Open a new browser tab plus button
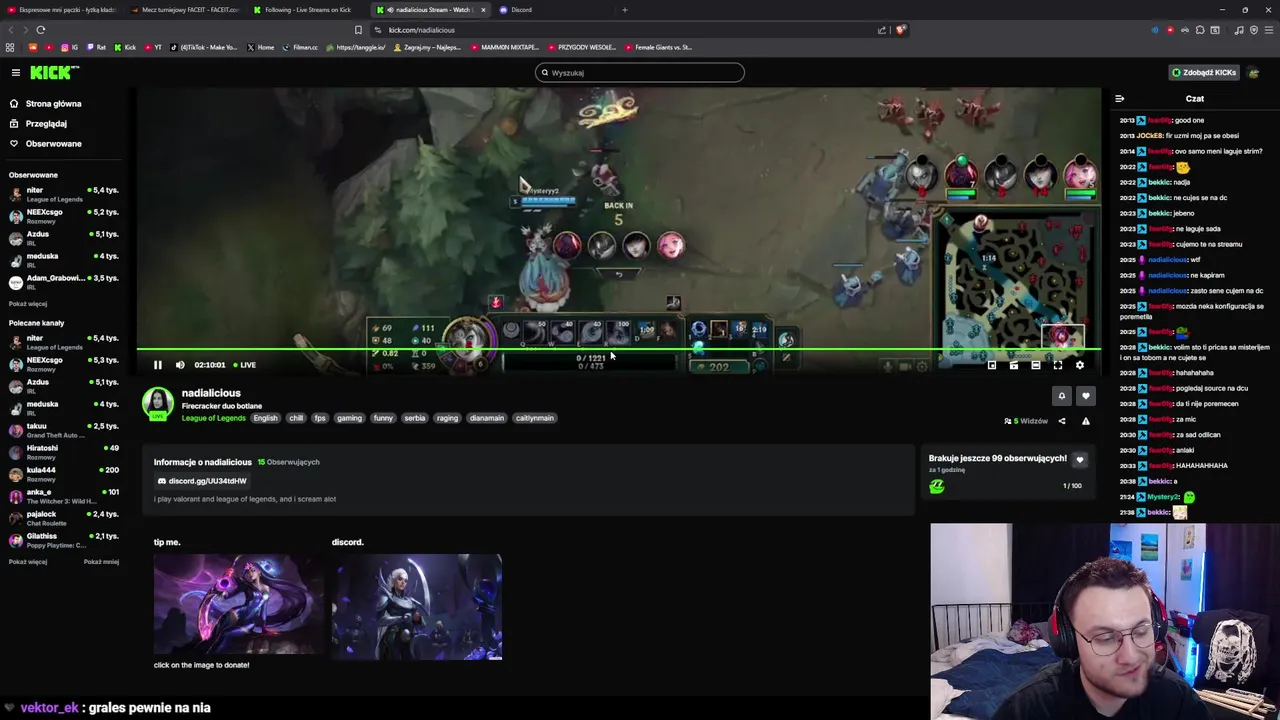 pos(624,10)
